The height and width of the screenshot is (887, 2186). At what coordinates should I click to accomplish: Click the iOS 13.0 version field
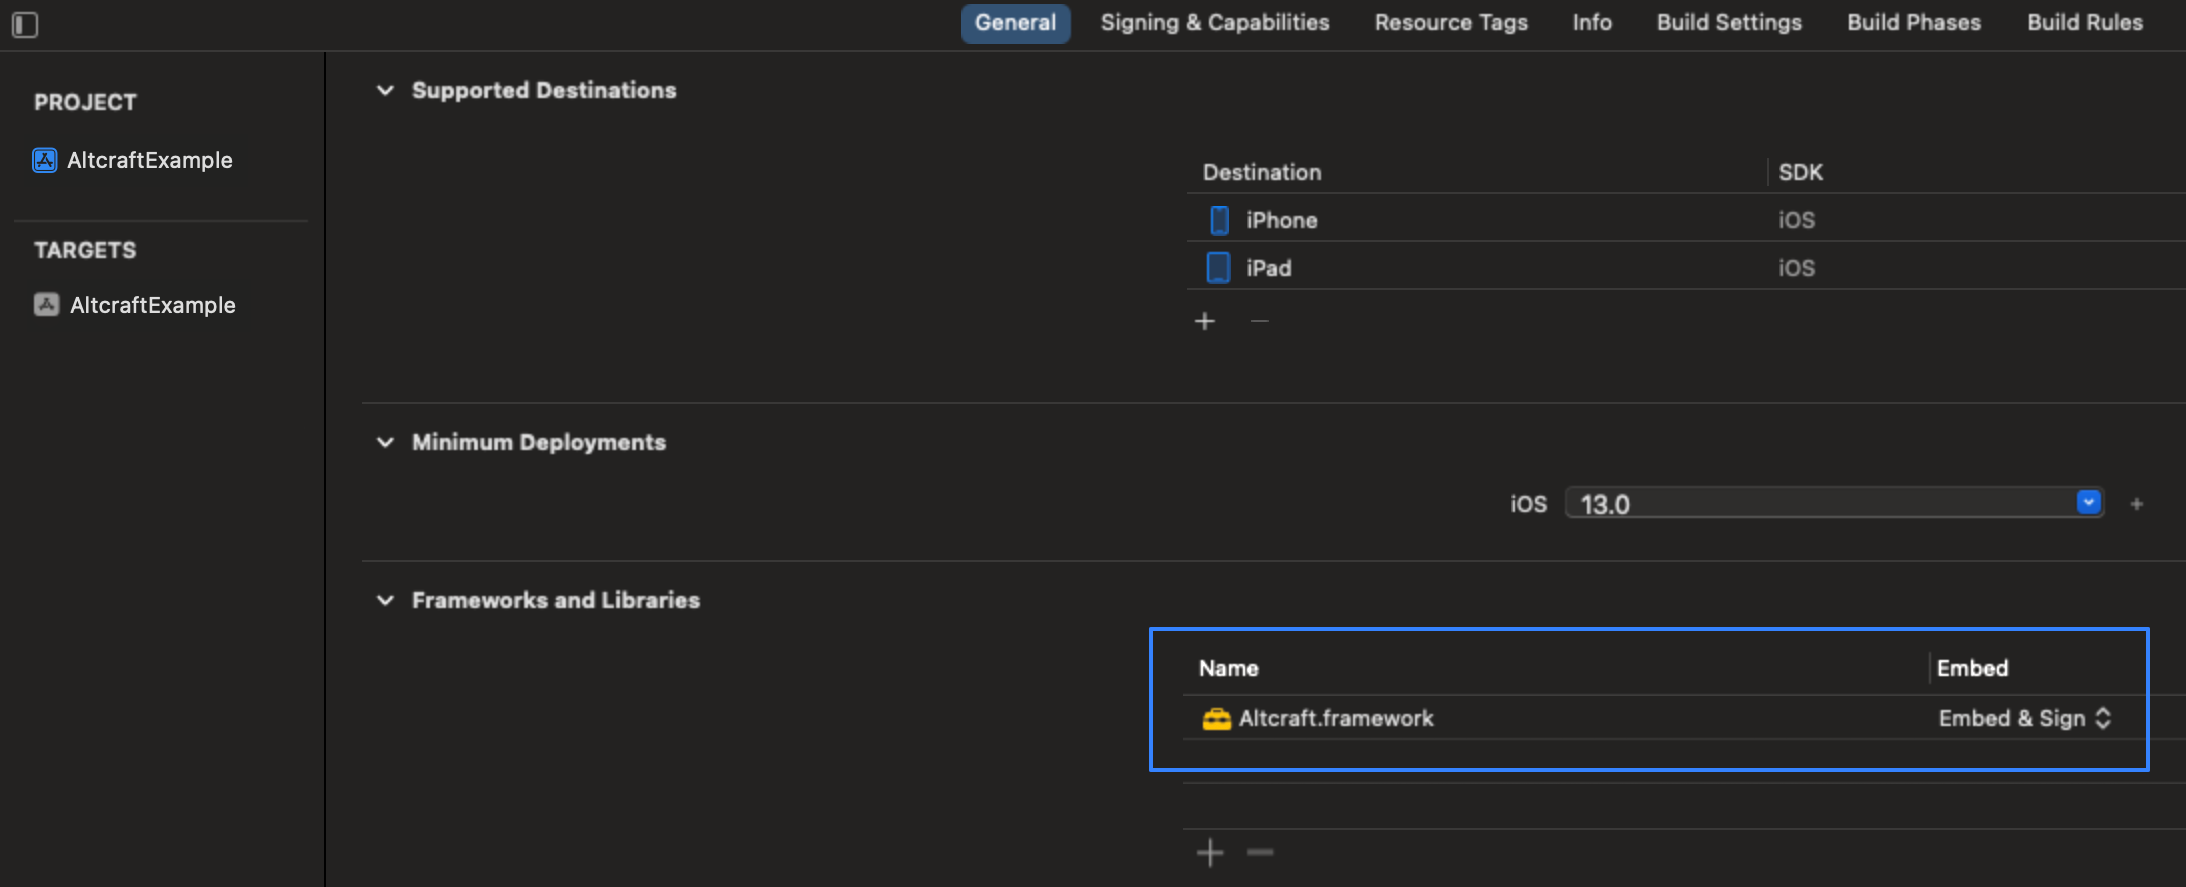click(1818, 504)
